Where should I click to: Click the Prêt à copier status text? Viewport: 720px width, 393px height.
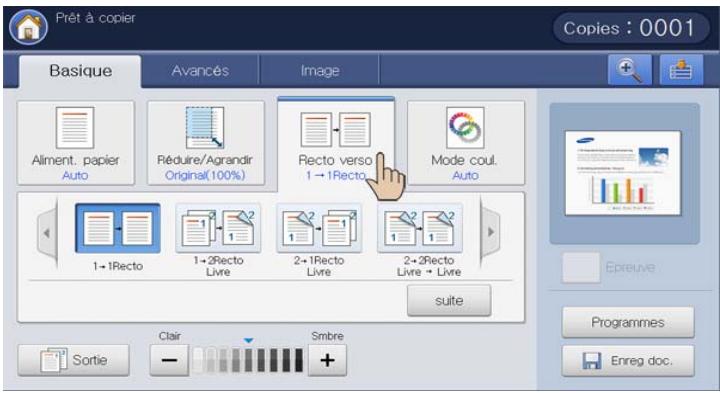point(96,18)
